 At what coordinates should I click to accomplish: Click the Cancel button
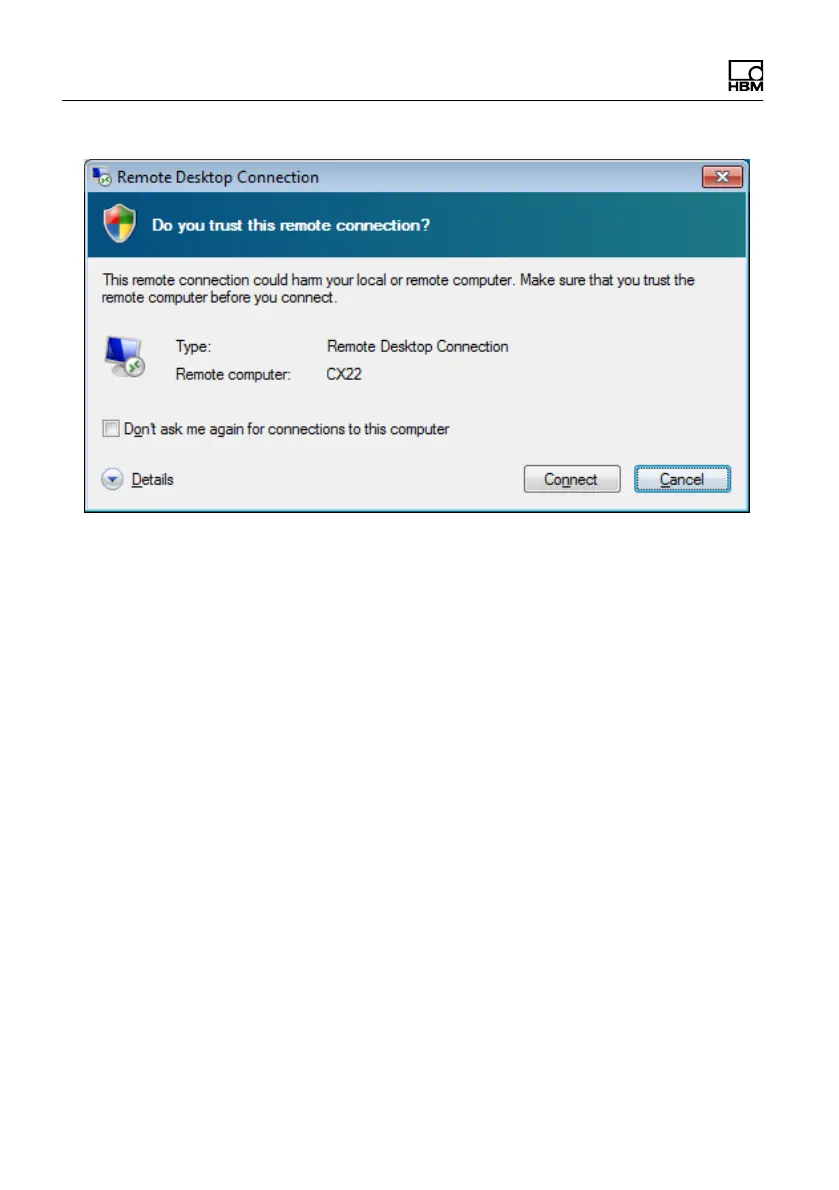point(682,480)
